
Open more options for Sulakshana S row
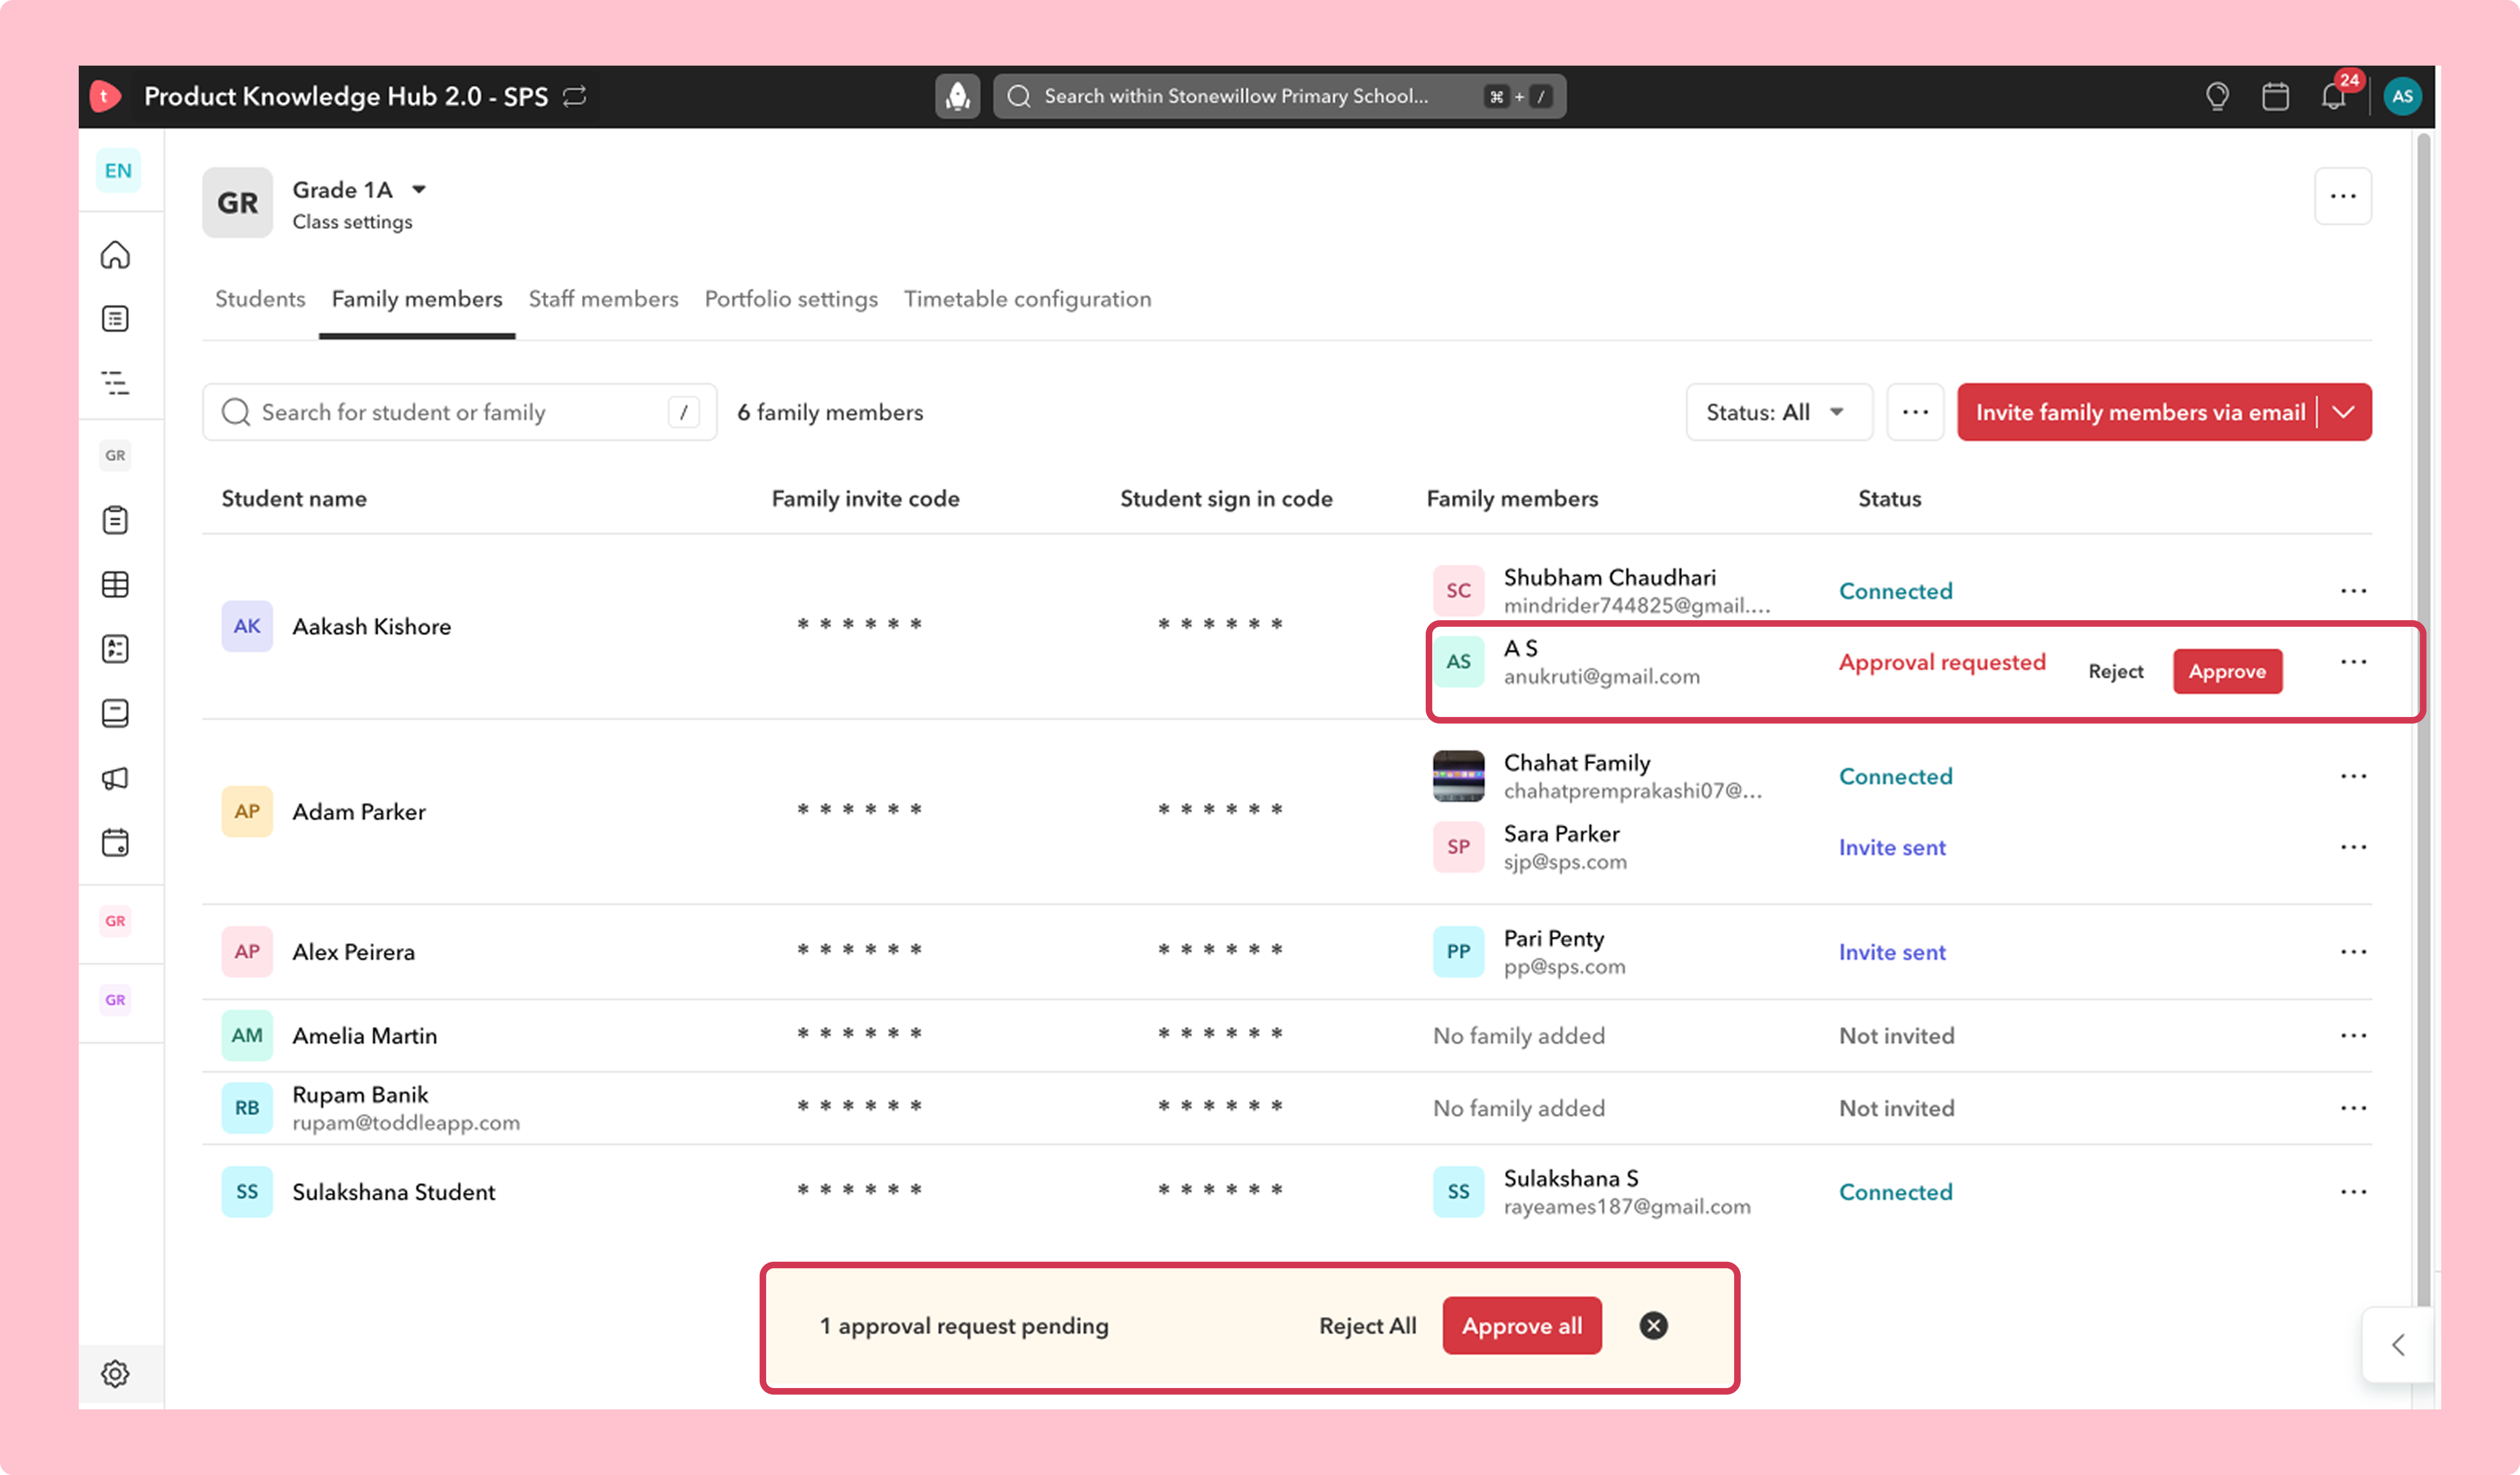[x=2353, y=1192]
